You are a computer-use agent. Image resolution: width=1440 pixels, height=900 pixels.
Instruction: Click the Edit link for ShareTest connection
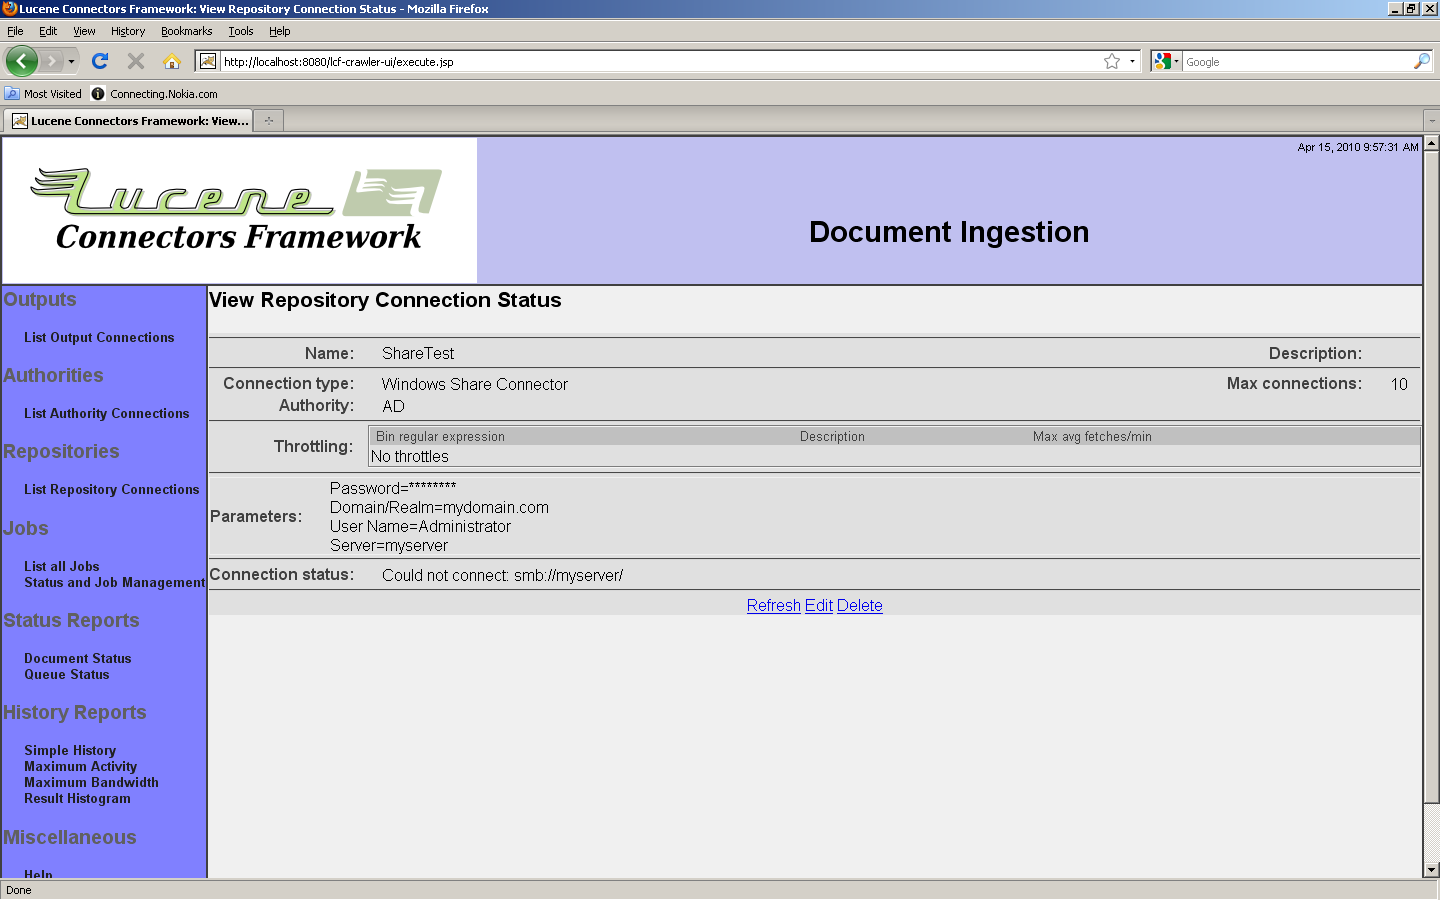coord(818,605)
